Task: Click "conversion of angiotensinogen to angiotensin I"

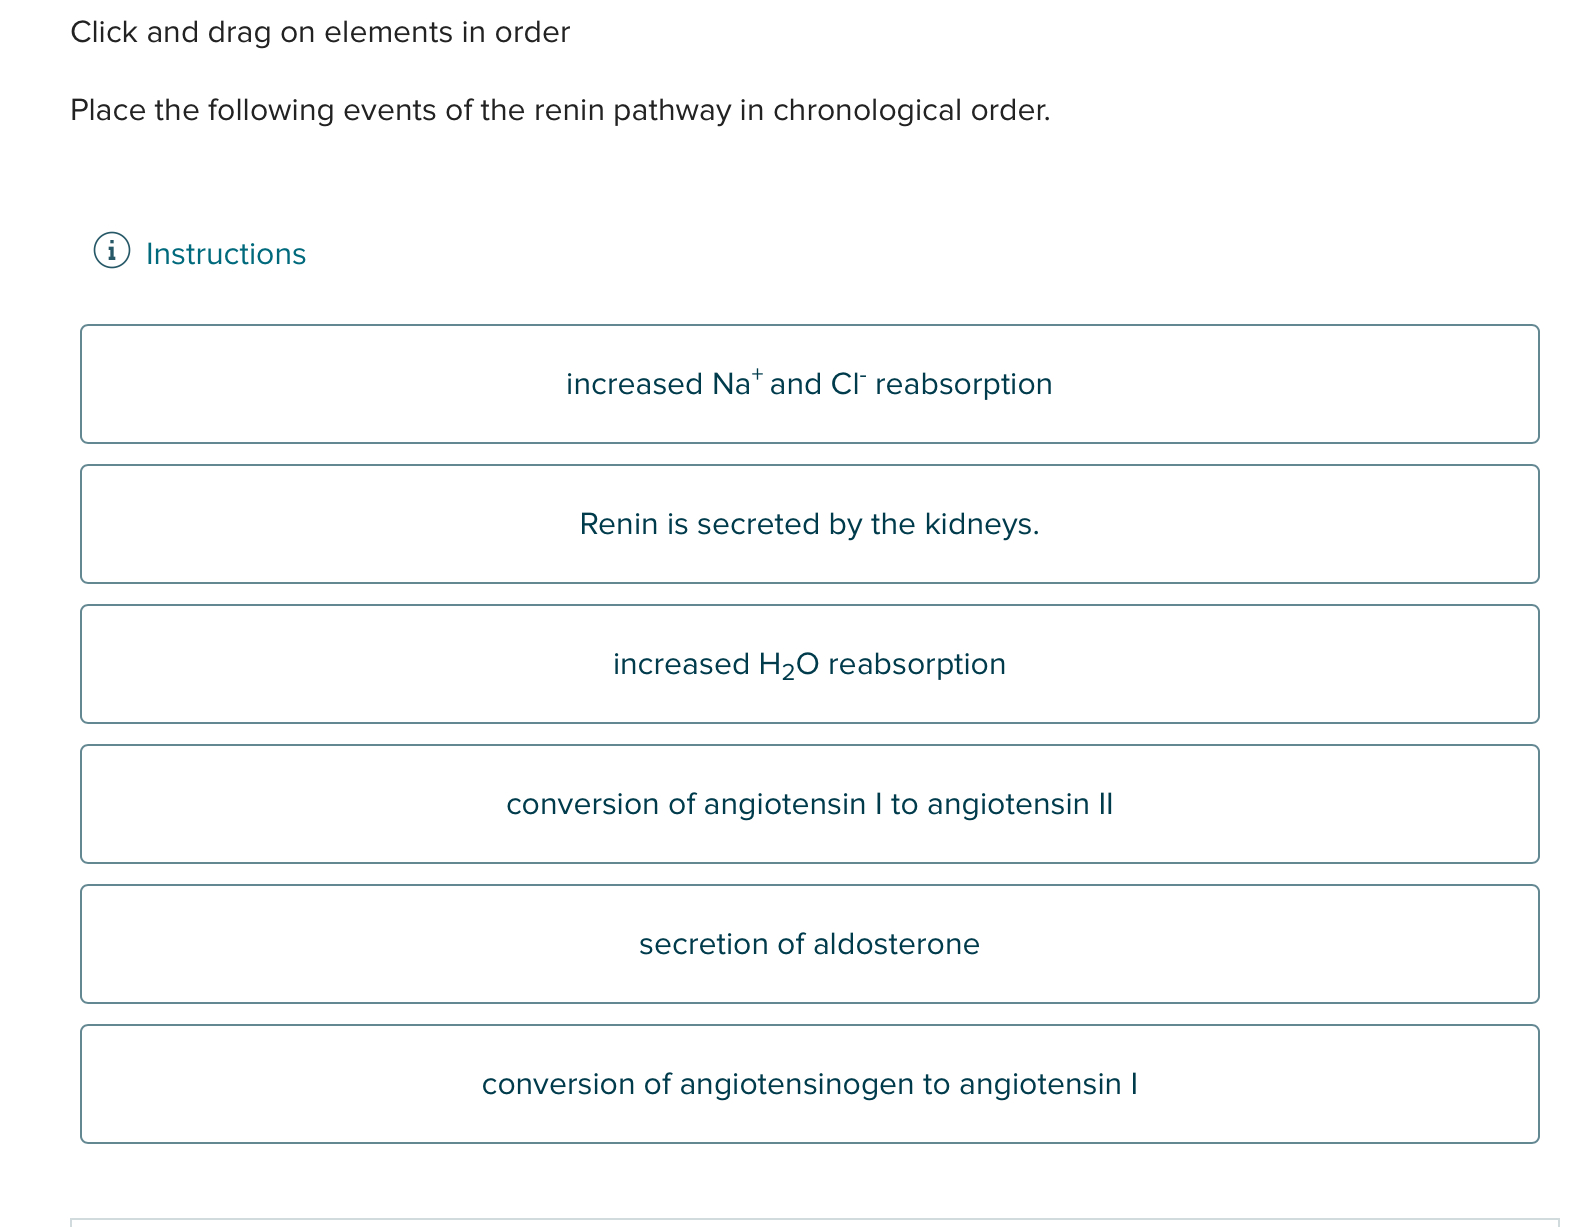Action: coord(809,1084)
